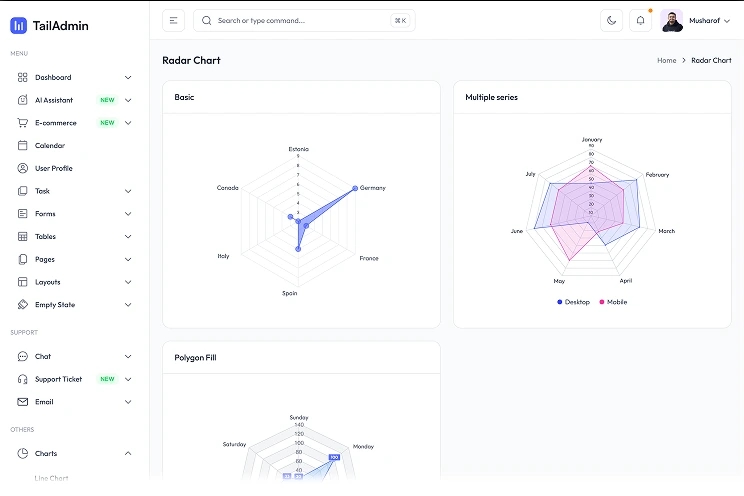Expand the Pages menu chevron

pyautogui.click(x=128, y=259)
